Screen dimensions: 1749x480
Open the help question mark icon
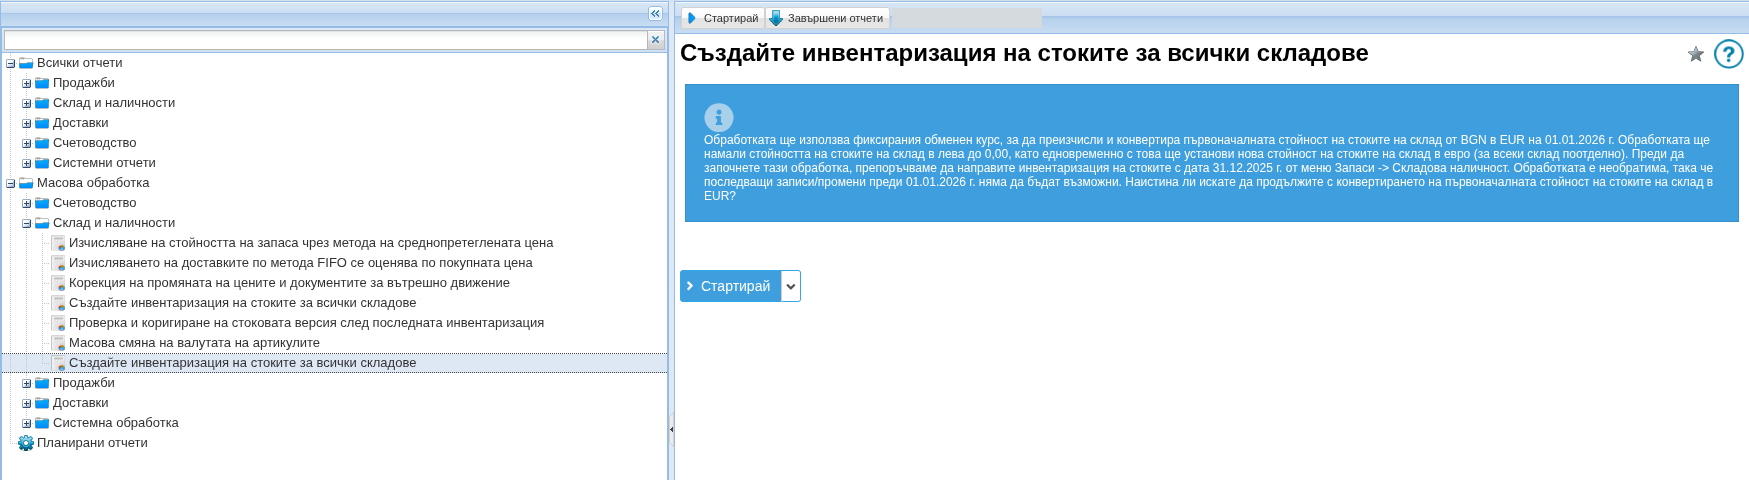[1728, 54]
